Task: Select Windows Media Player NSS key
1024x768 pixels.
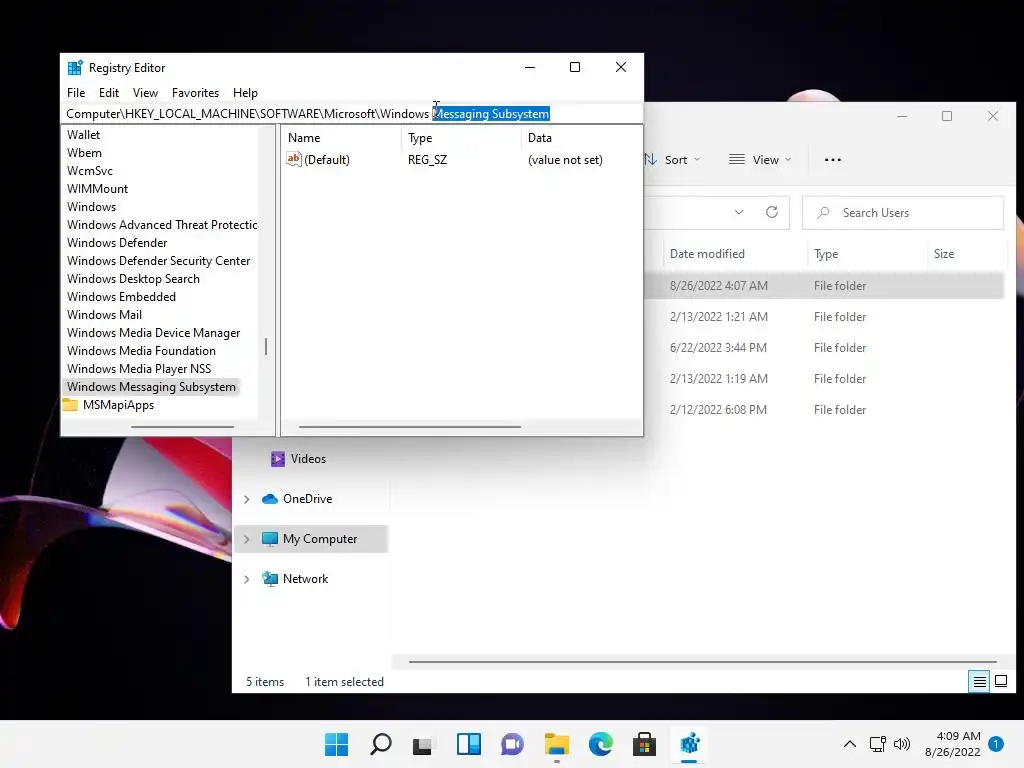Action: (x=138, y=369)
